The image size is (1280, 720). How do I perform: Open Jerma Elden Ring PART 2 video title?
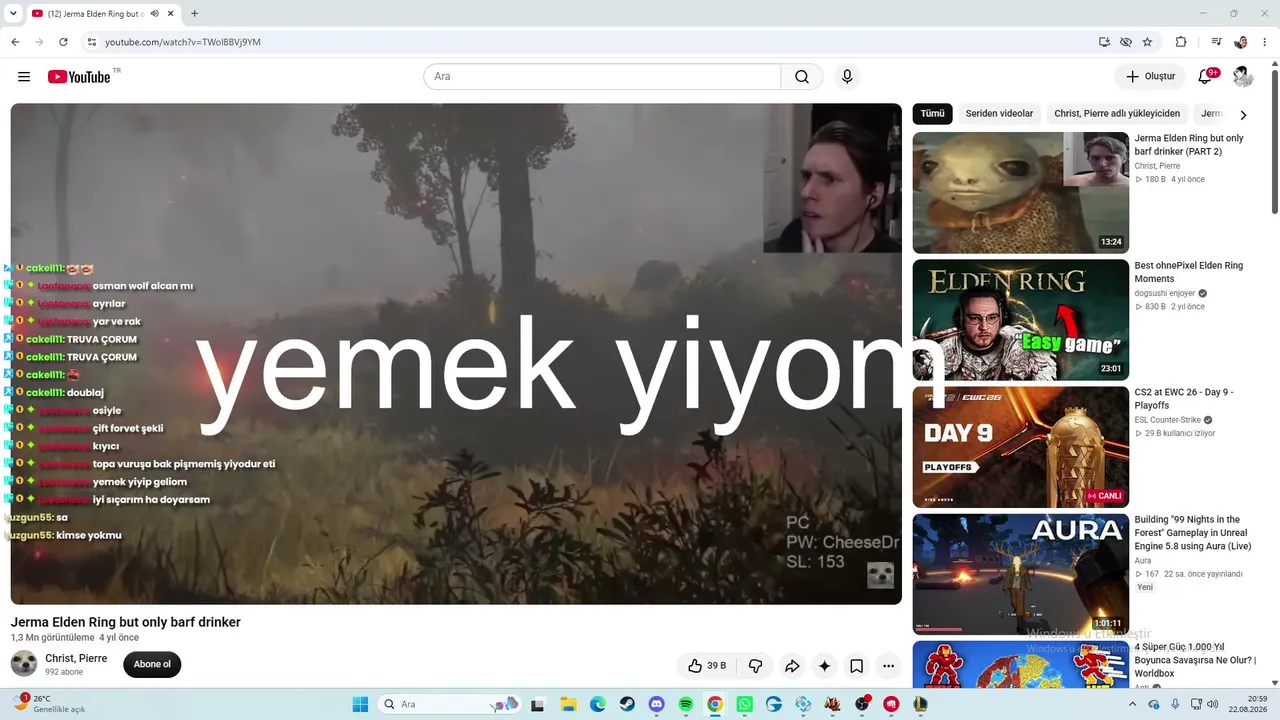click(x=1189, y=145)
